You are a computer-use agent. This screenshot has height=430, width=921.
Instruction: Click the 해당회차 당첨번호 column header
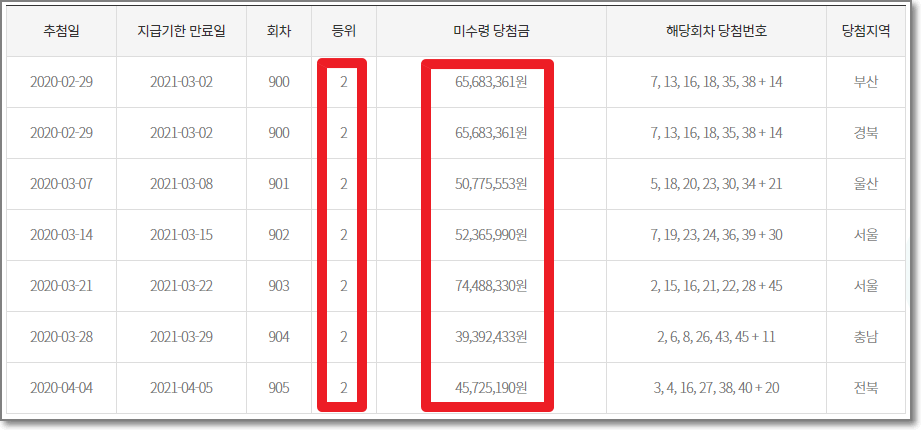(716, 32)
